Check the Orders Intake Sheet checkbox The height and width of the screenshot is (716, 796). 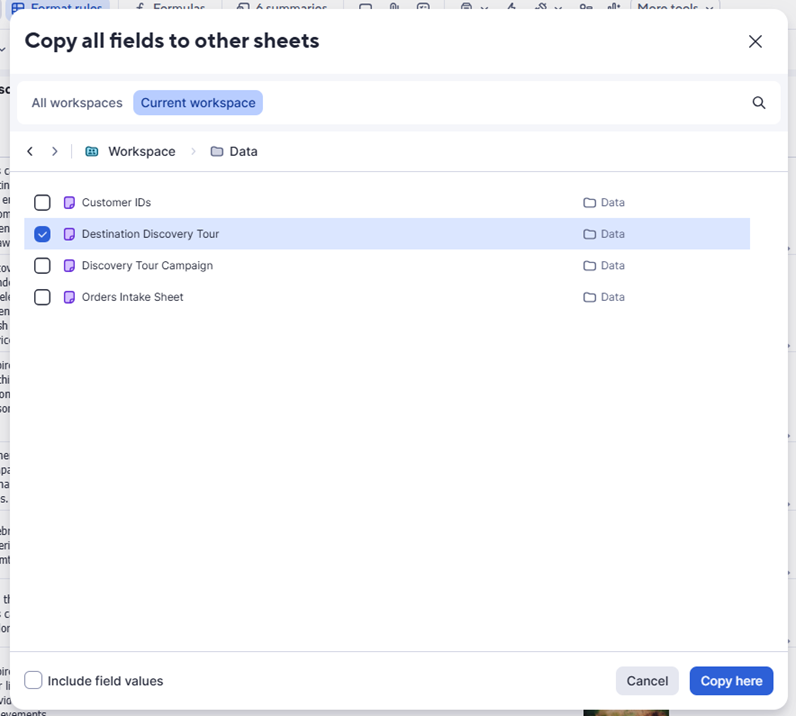(42, 297)
